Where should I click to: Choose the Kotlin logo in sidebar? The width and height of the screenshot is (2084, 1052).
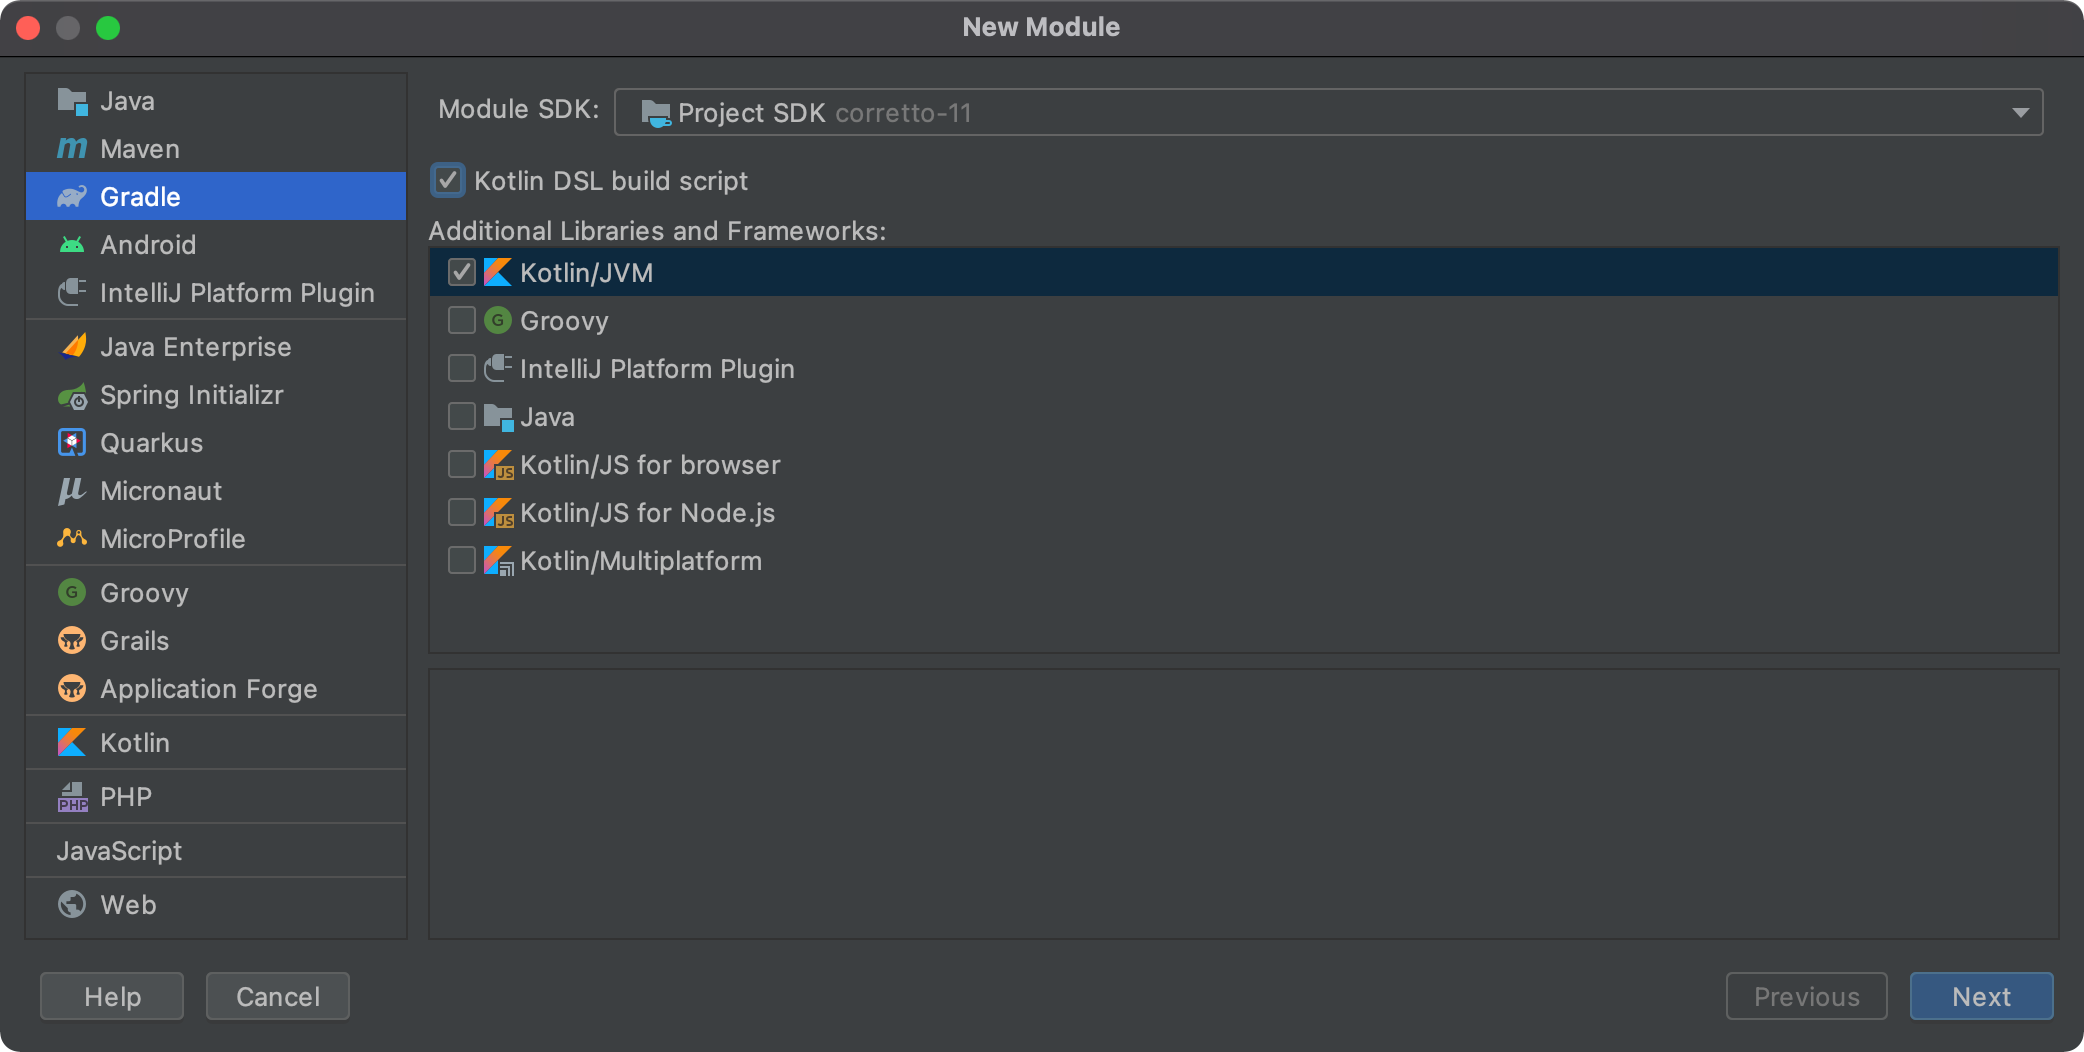[x=72, y=743]
